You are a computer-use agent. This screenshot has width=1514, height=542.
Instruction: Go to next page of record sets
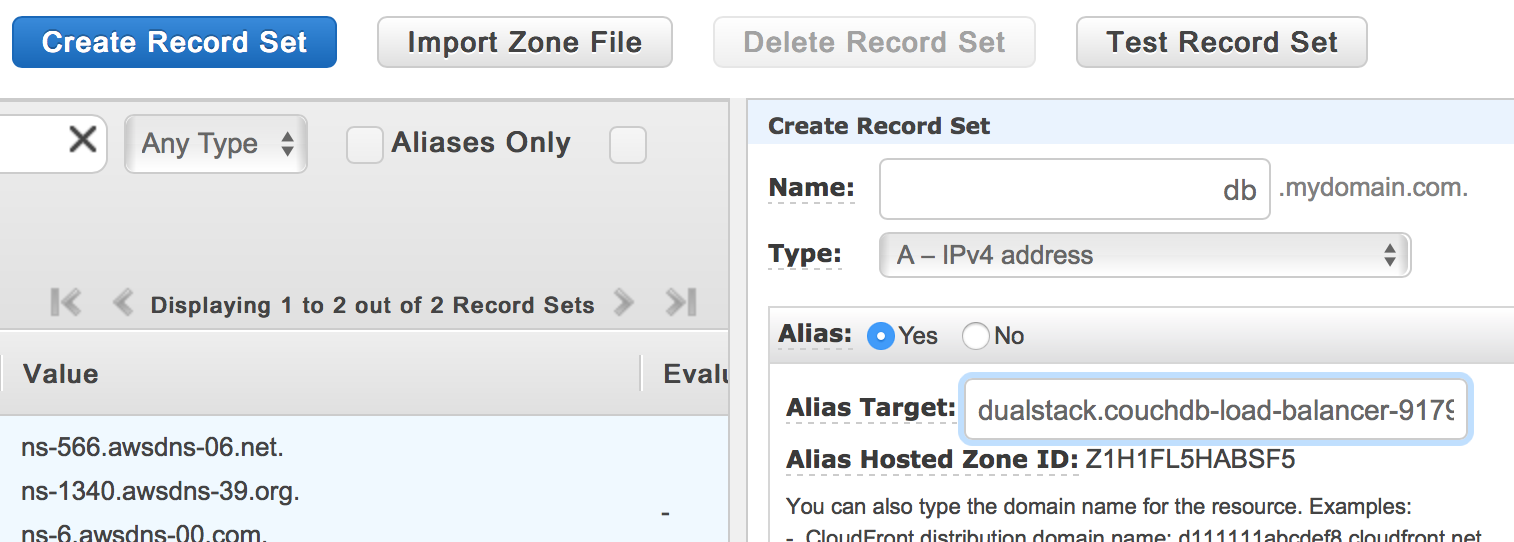point(624,303)
